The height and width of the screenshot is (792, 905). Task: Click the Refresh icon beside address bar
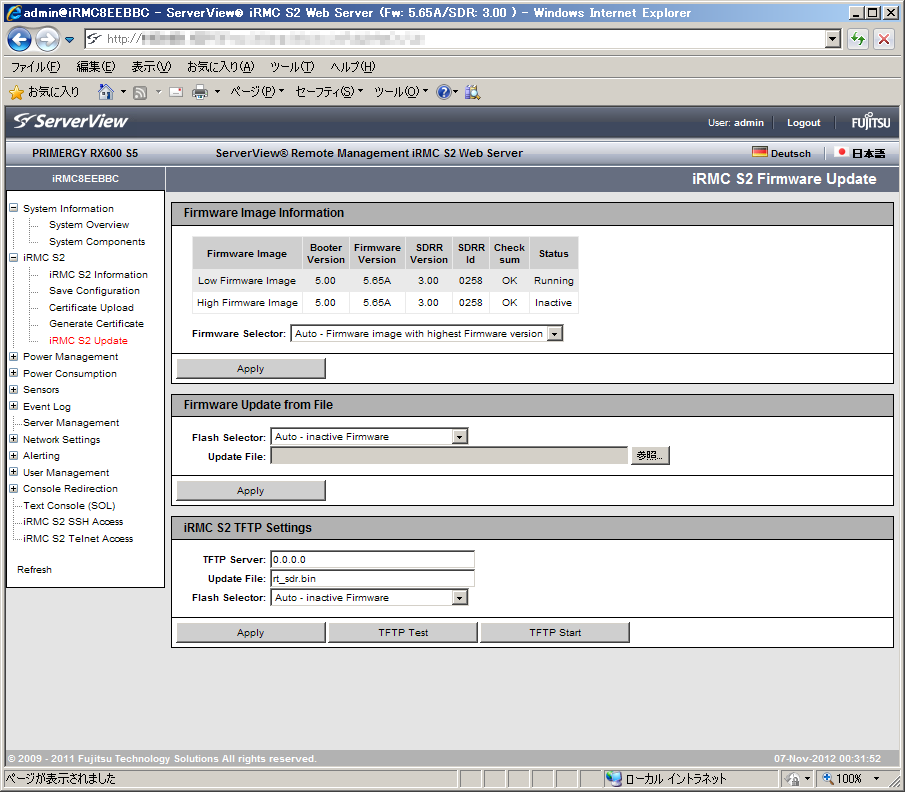[857, 39]
